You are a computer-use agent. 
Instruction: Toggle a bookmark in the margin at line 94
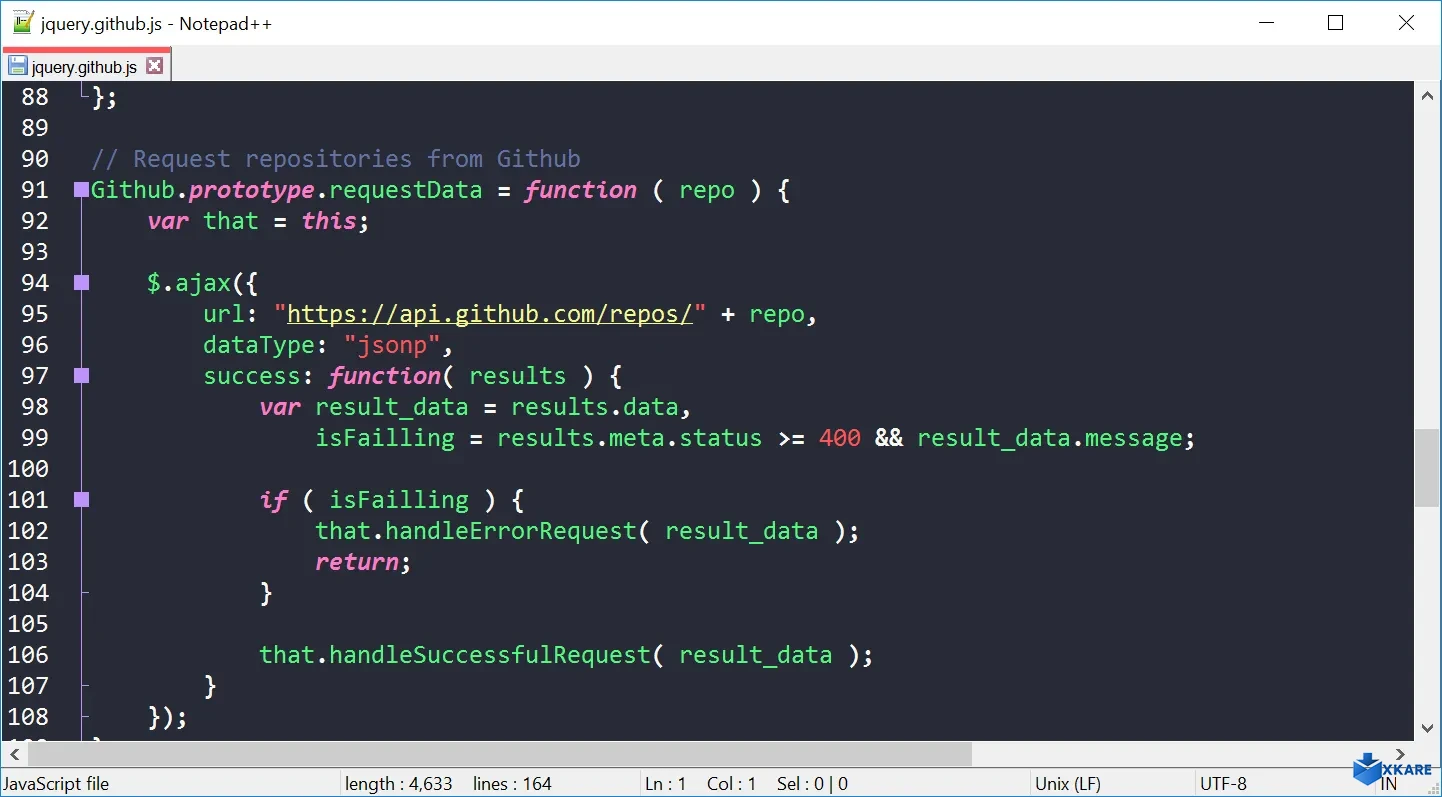(81, 282)
